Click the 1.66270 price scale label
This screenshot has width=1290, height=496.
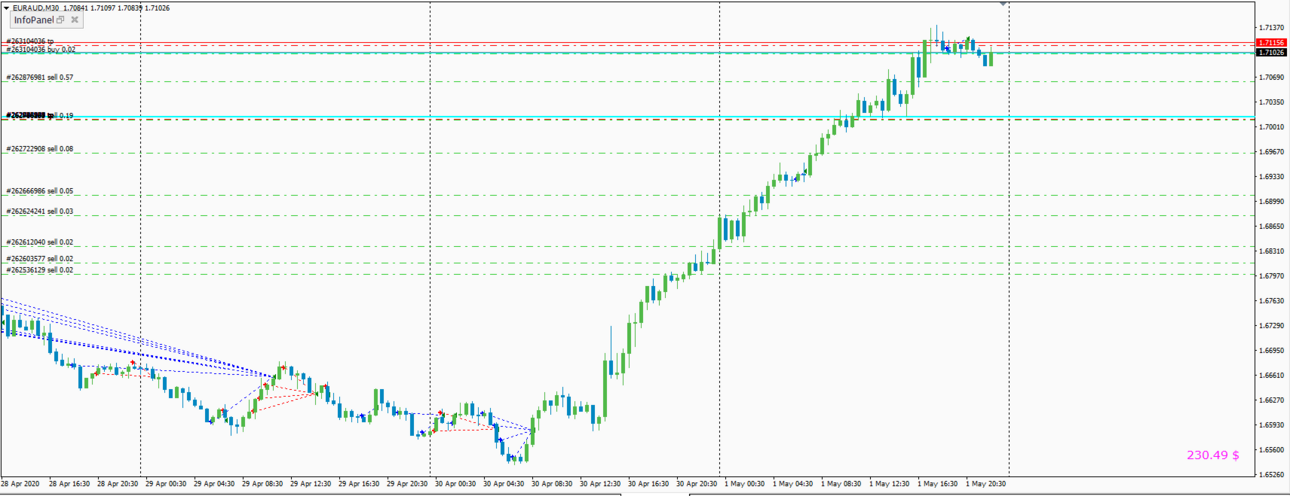1272,400
